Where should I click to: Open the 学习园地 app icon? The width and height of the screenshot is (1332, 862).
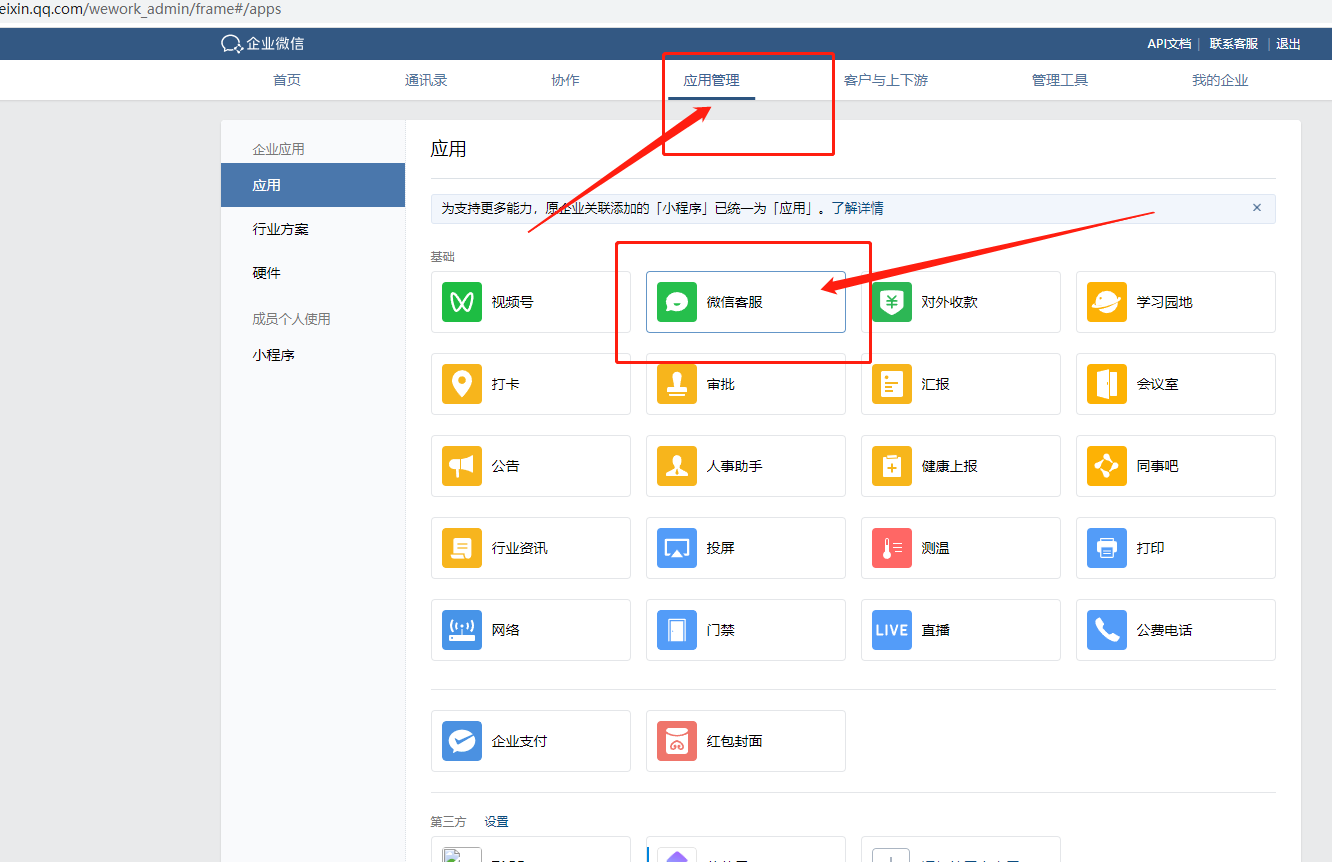(1107, 302)
